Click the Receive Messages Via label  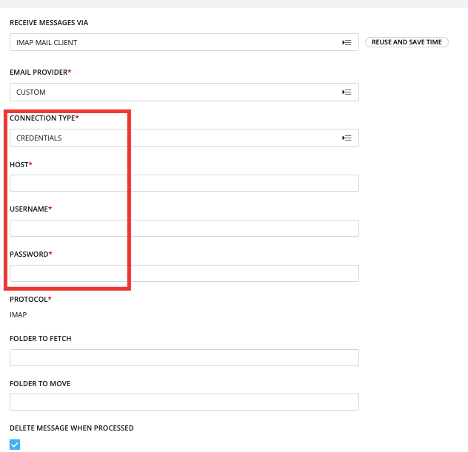point(49,22)
